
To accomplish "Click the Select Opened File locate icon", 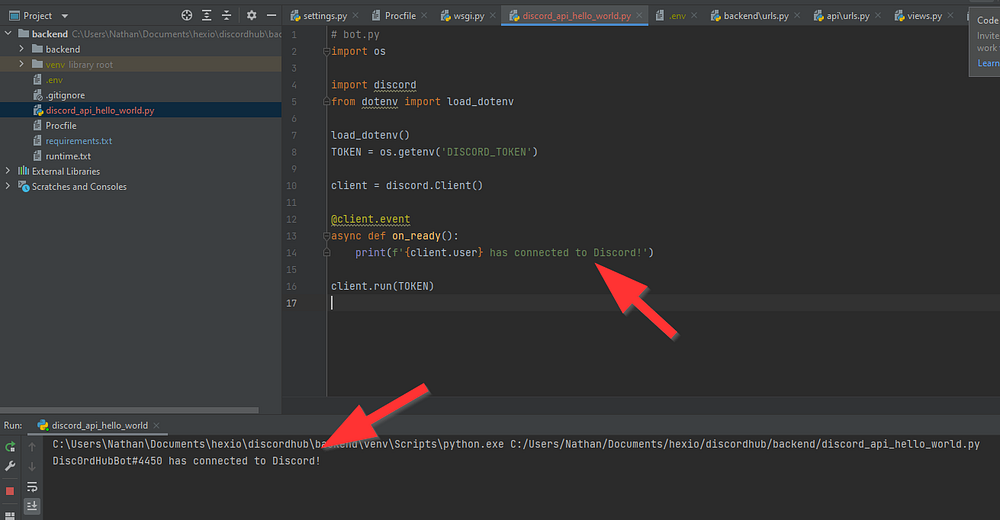I will click(186, 16).
